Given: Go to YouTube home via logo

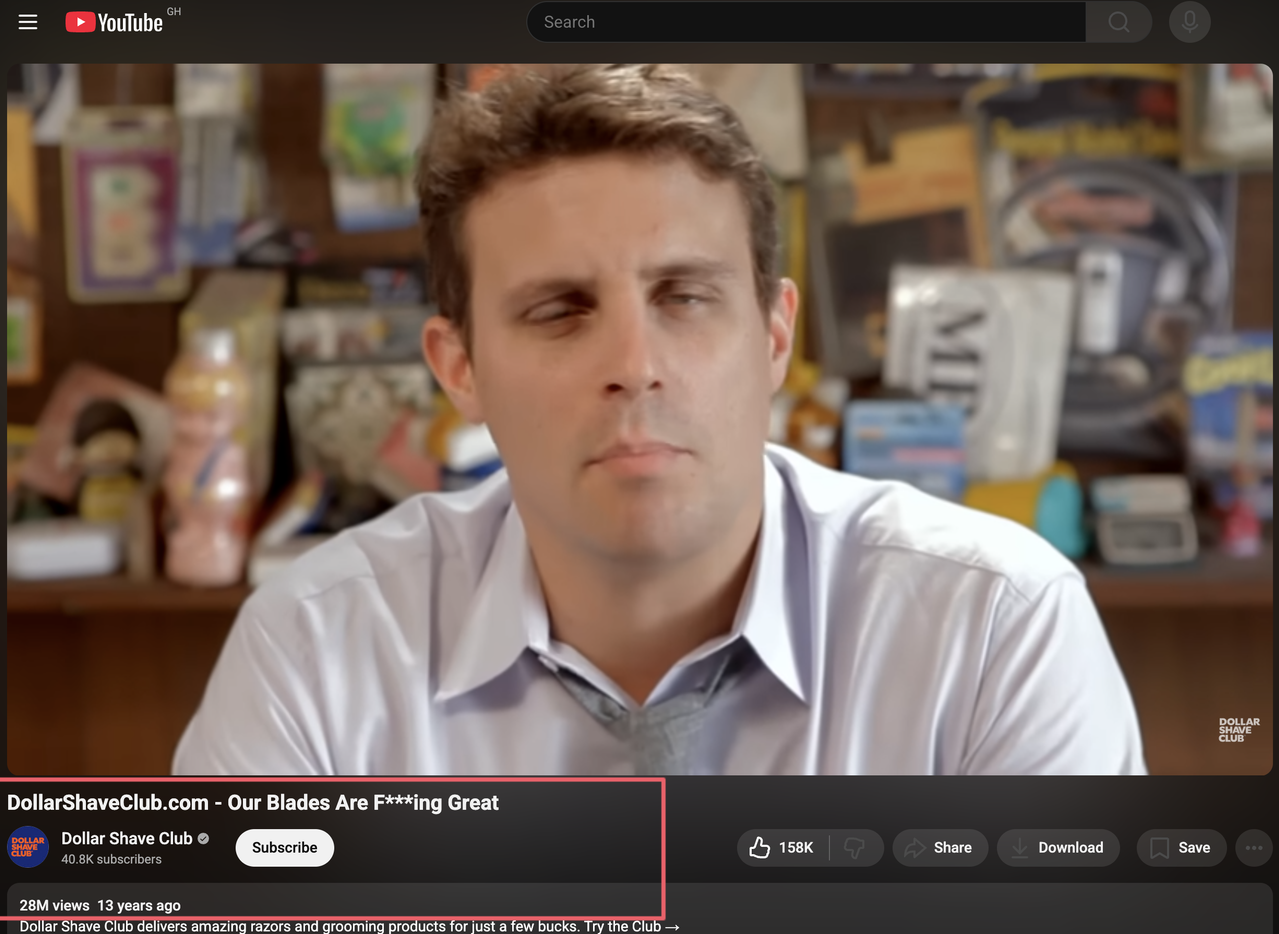Looking at the screenshot, I should click(114, 22).
